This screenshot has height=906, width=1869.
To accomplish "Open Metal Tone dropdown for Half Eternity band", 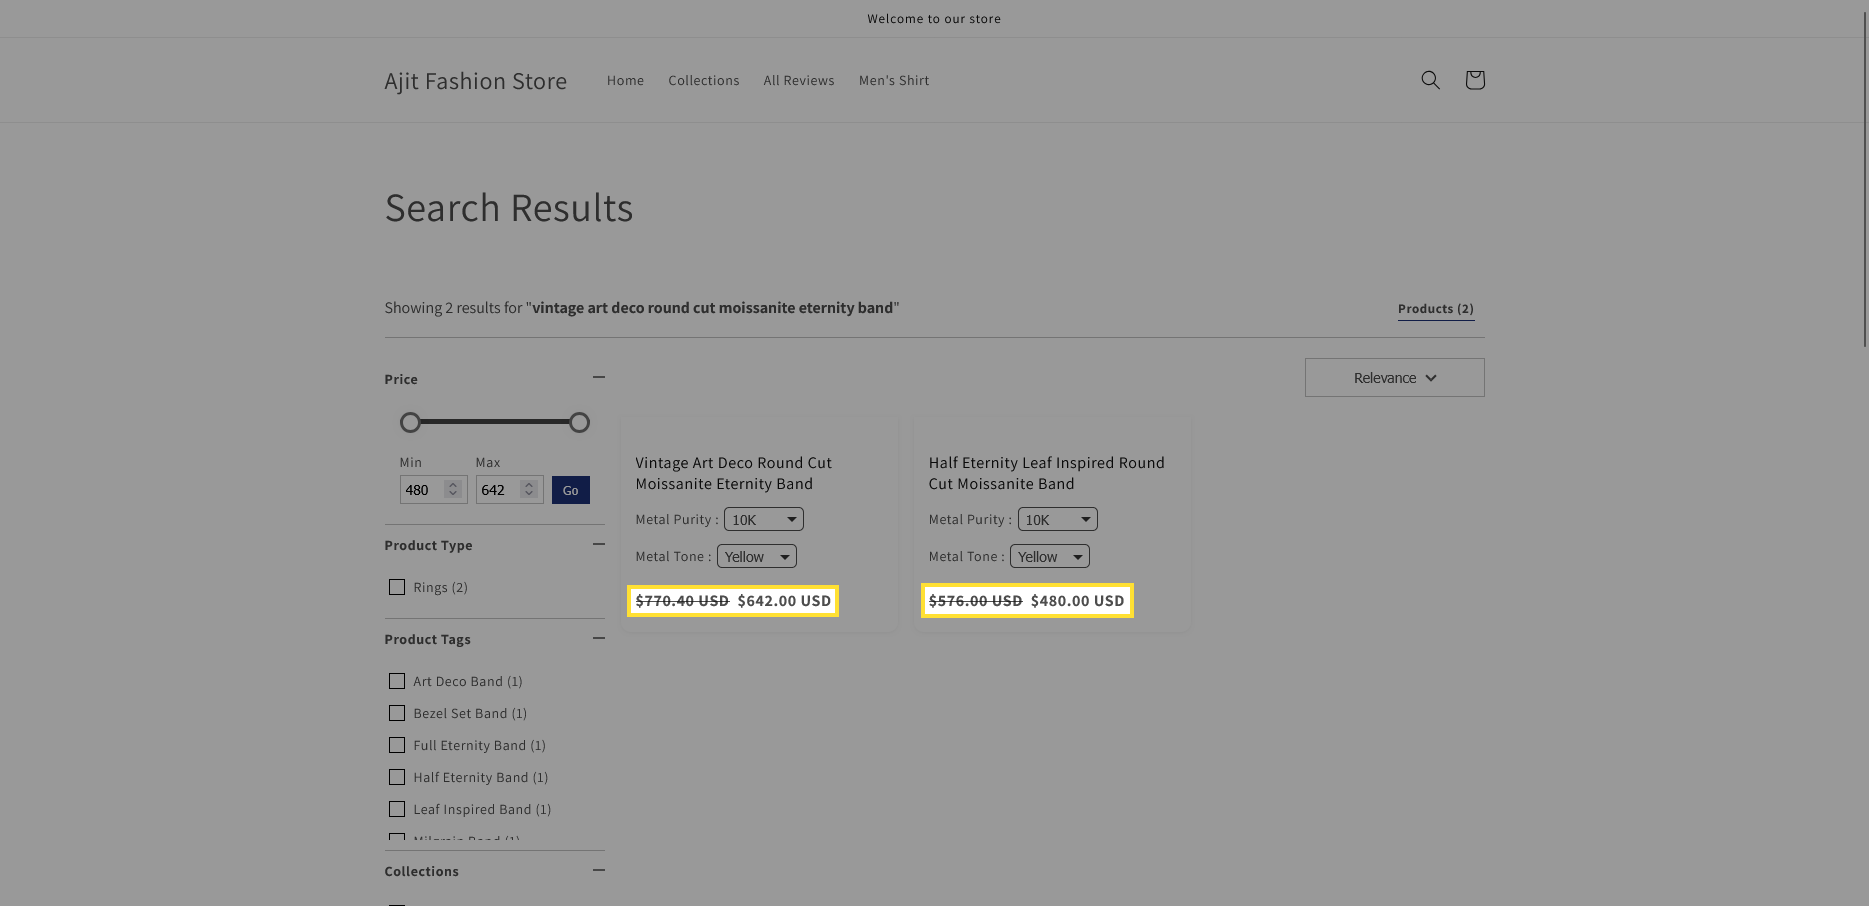I will tap(1049, 557).
